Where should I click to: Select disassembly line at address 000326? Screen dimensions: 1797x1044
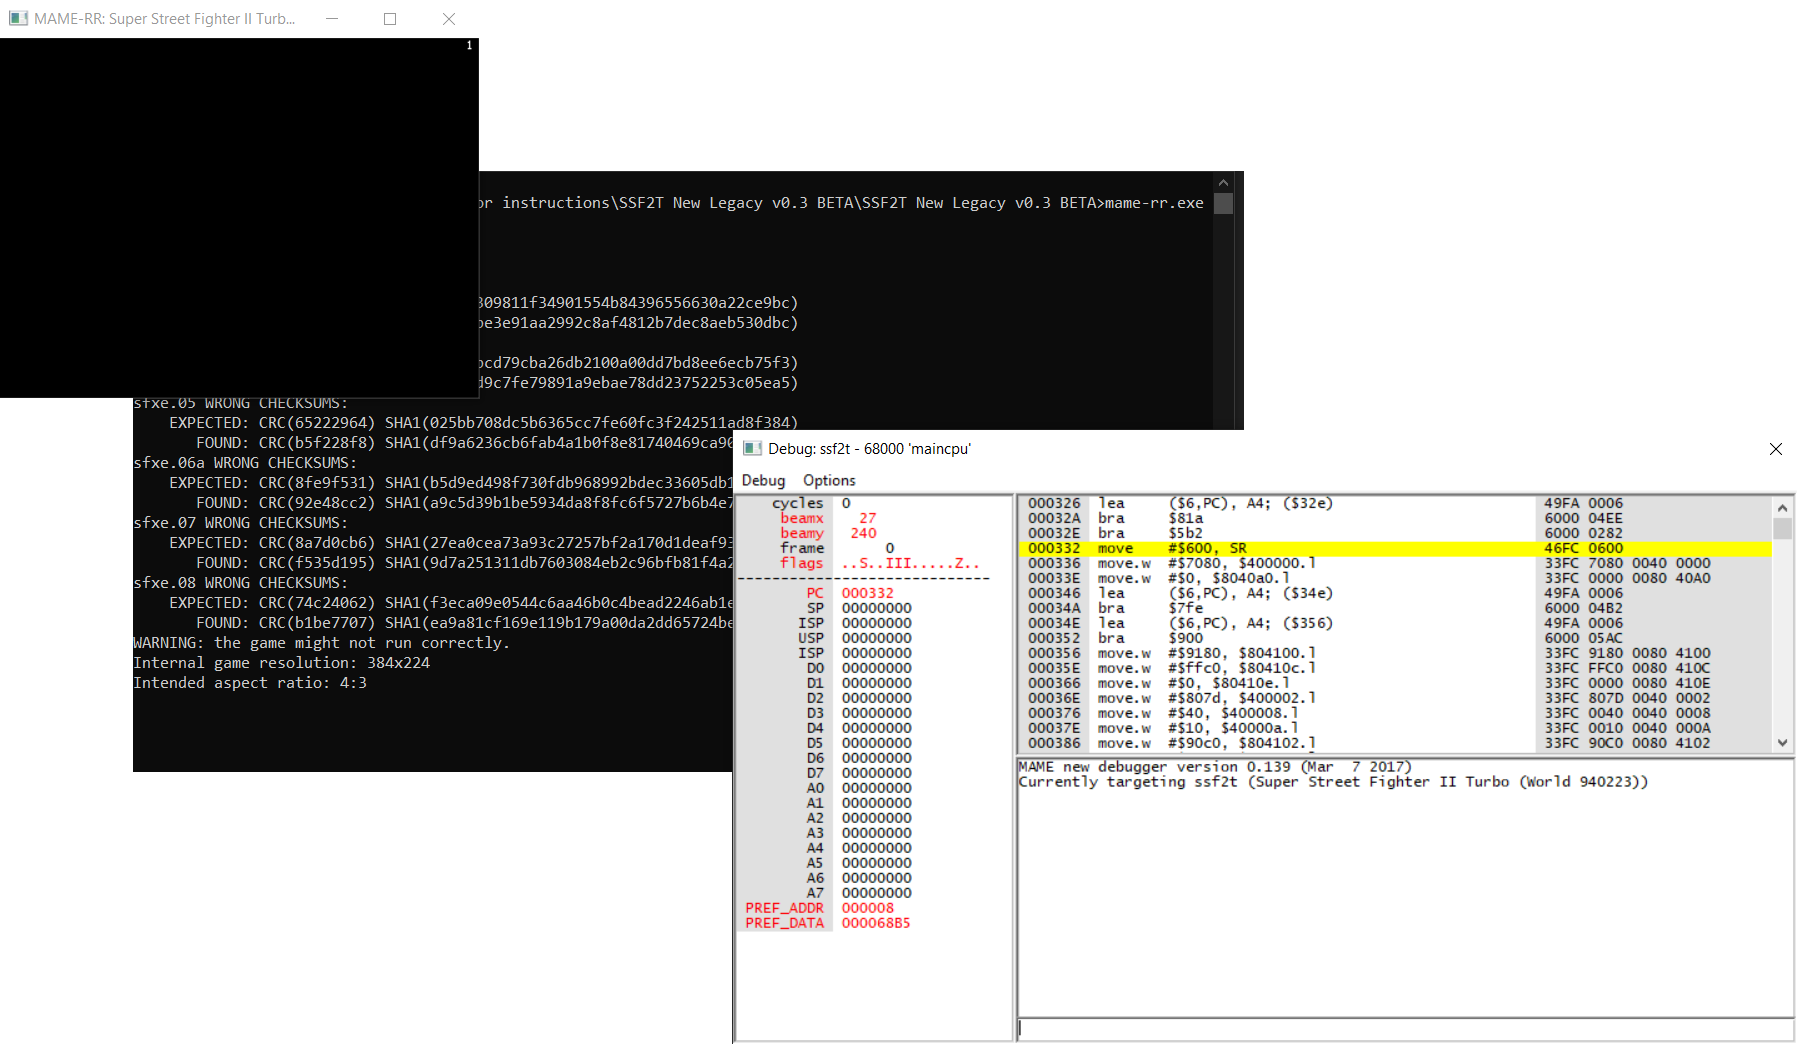pos(1395,503)
